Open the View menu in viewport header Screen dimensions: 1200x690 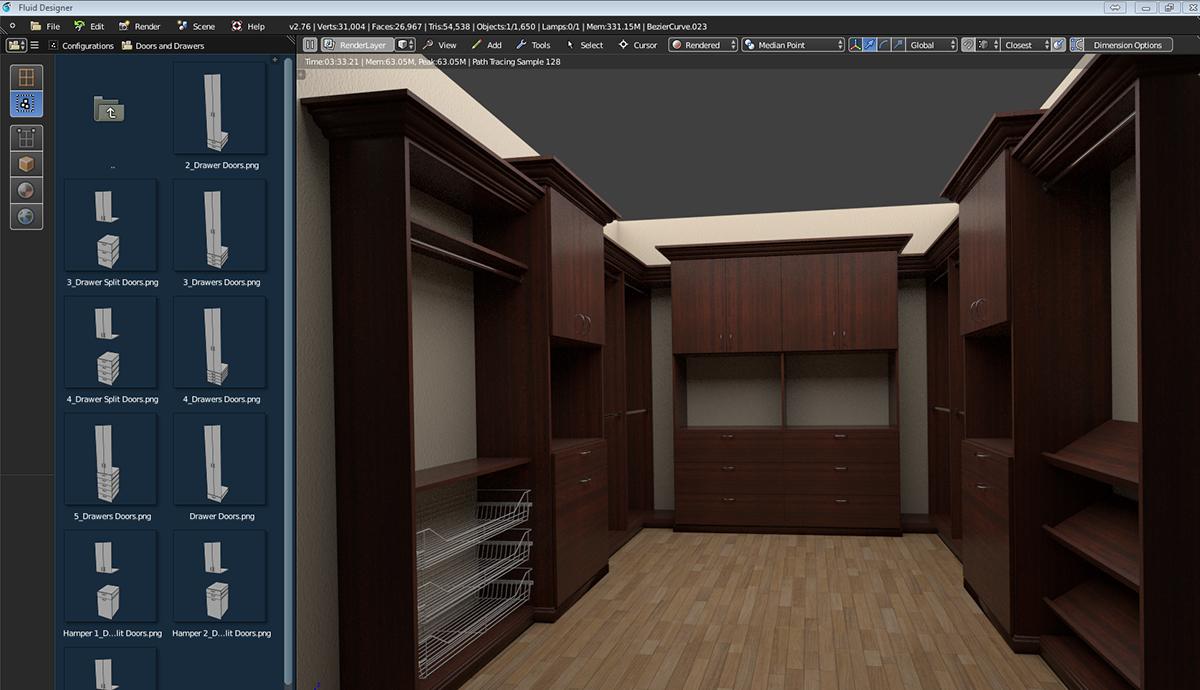point(439,45)
